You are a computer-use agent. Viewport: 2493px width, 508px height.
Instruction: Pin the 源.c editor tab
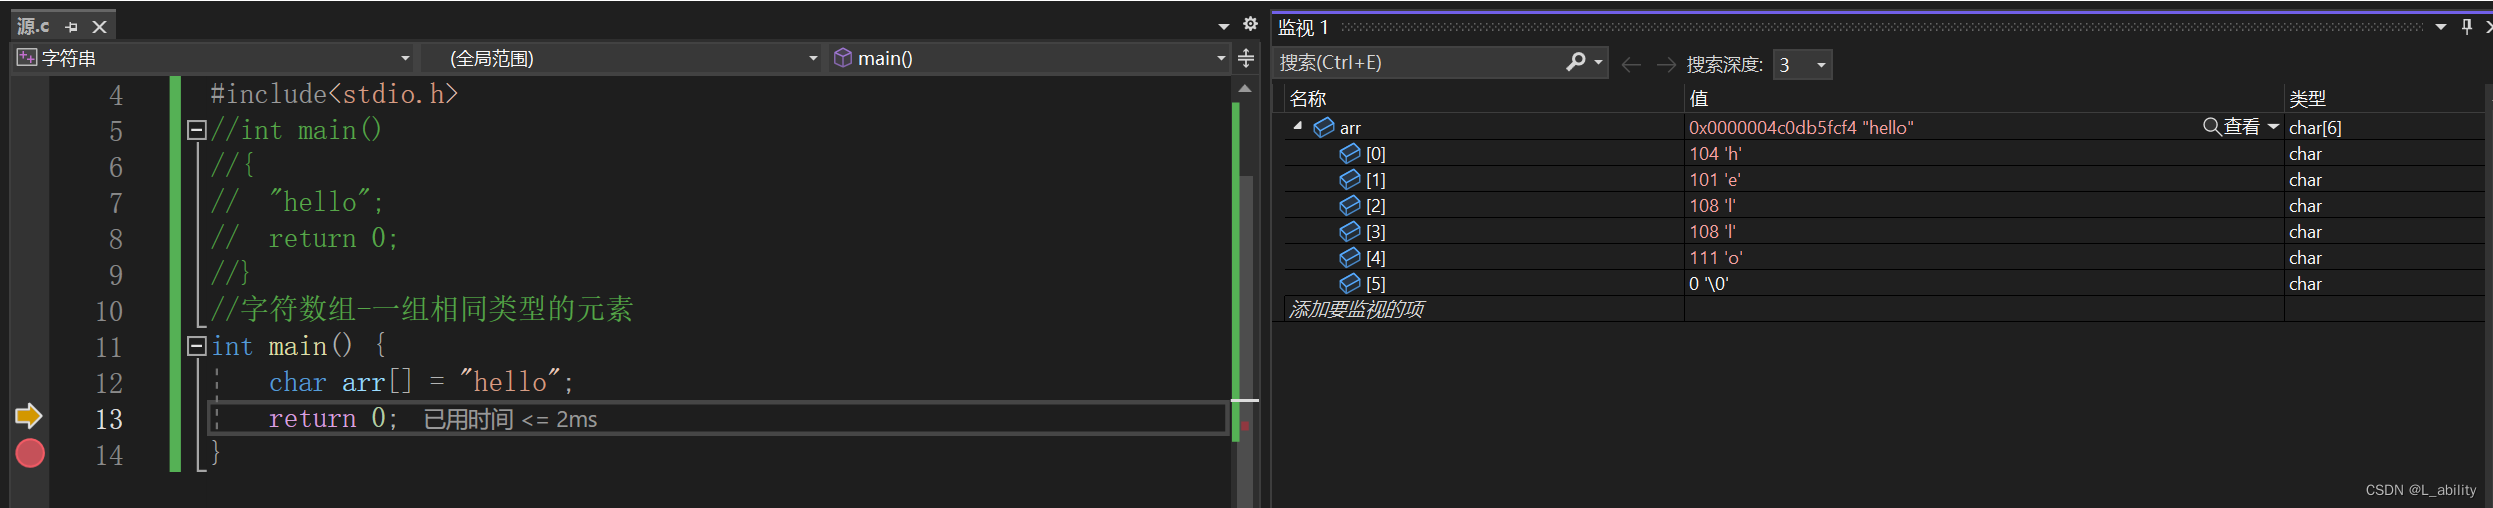(71, 27)
